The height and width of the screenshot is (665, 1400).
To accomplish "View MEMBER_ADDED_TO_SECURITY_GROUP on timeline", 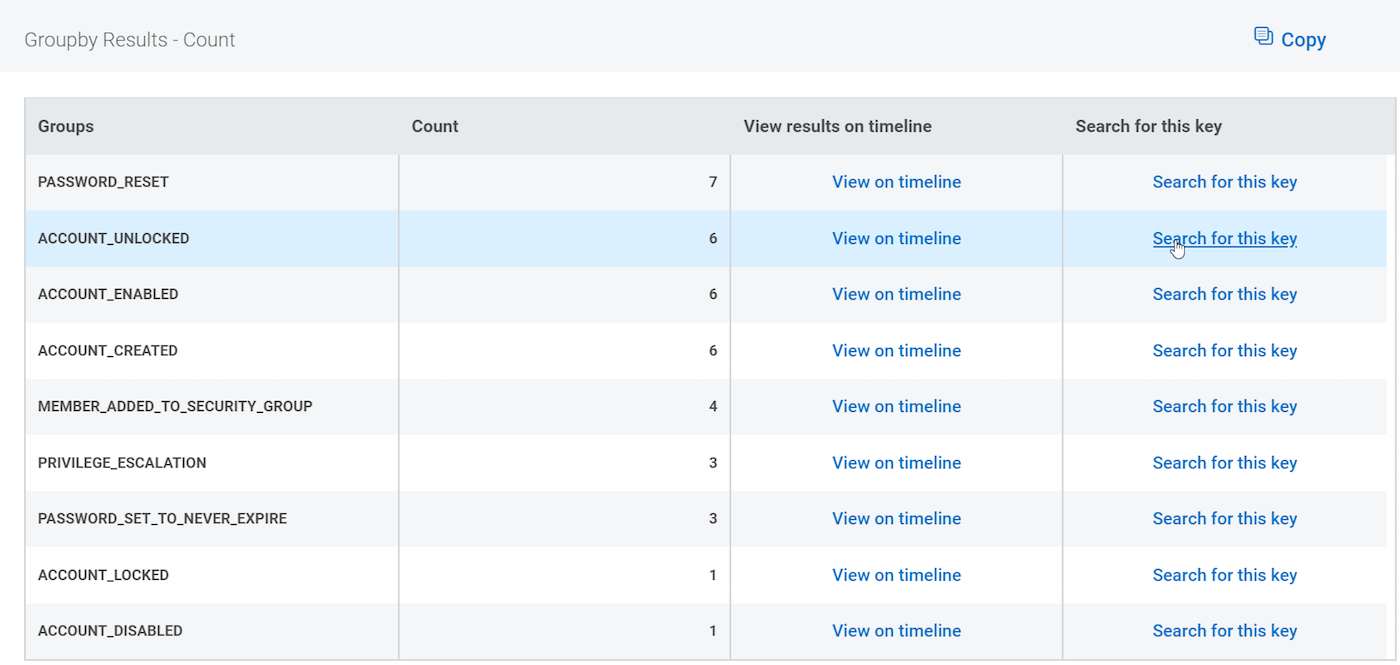I will point(896,406).
